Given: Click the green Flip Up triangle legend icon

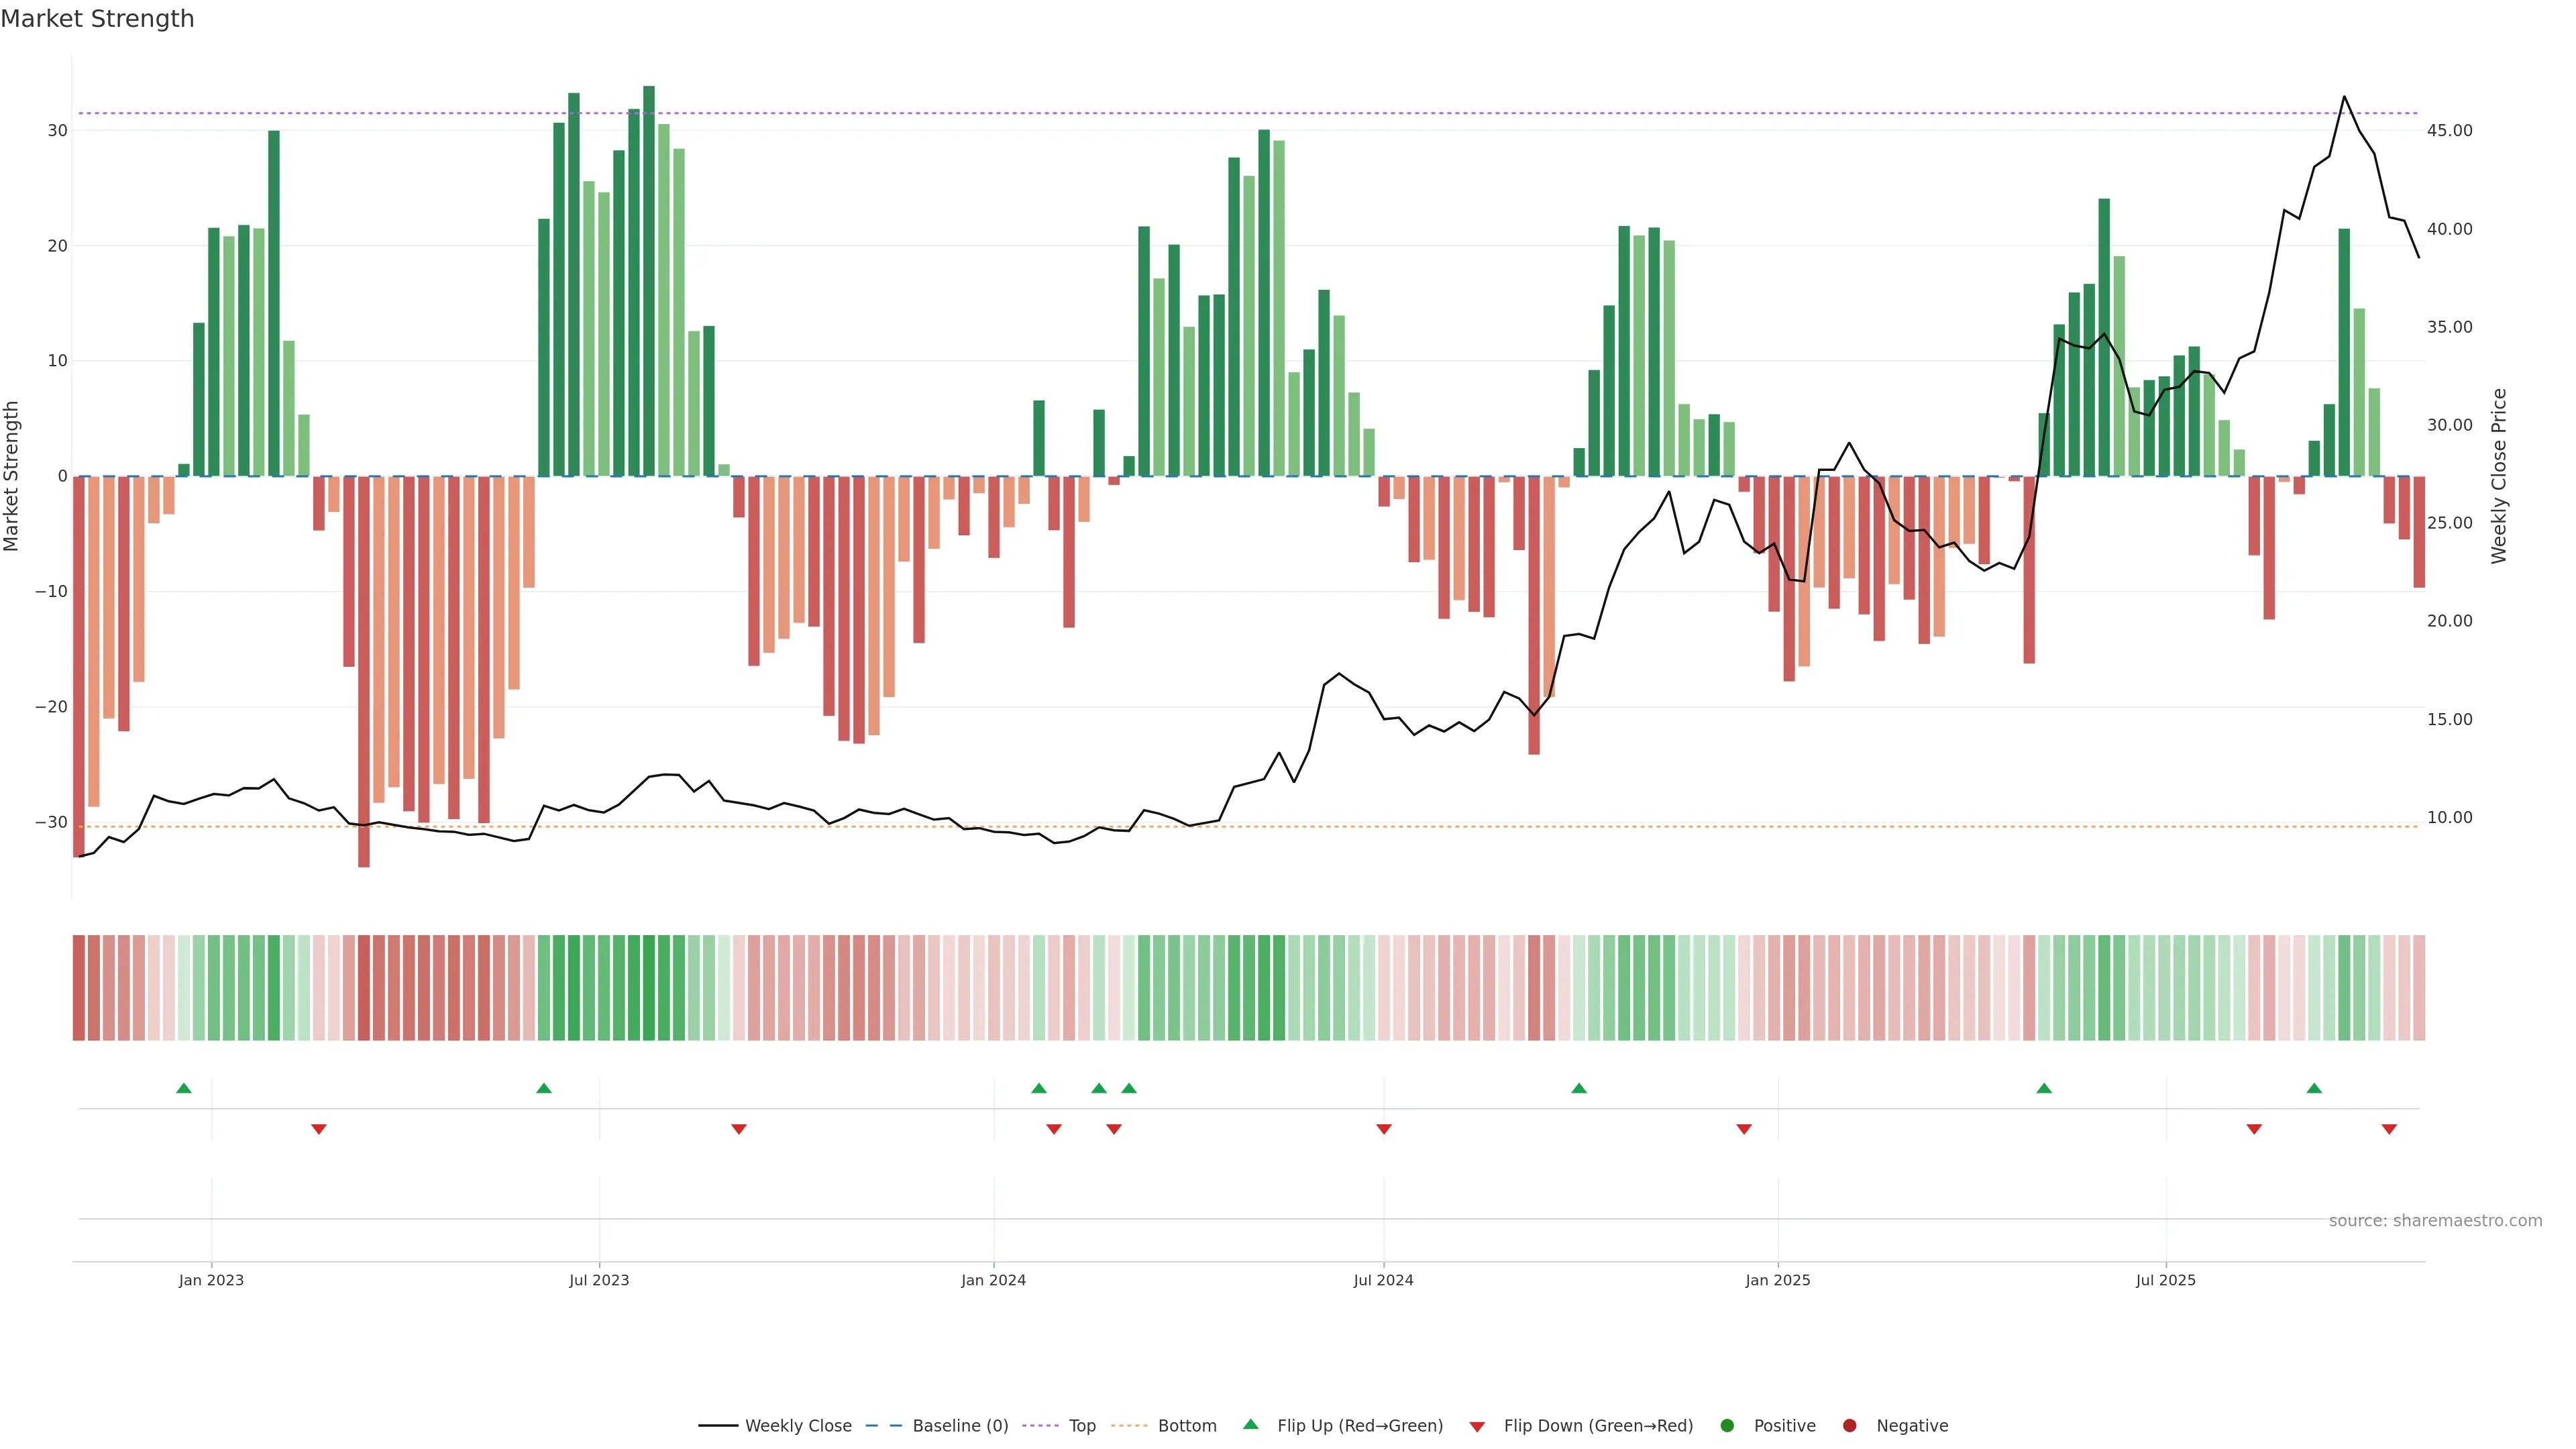Looking at the screenshot, I should pyautogui.click(x=1250, y=1424).
